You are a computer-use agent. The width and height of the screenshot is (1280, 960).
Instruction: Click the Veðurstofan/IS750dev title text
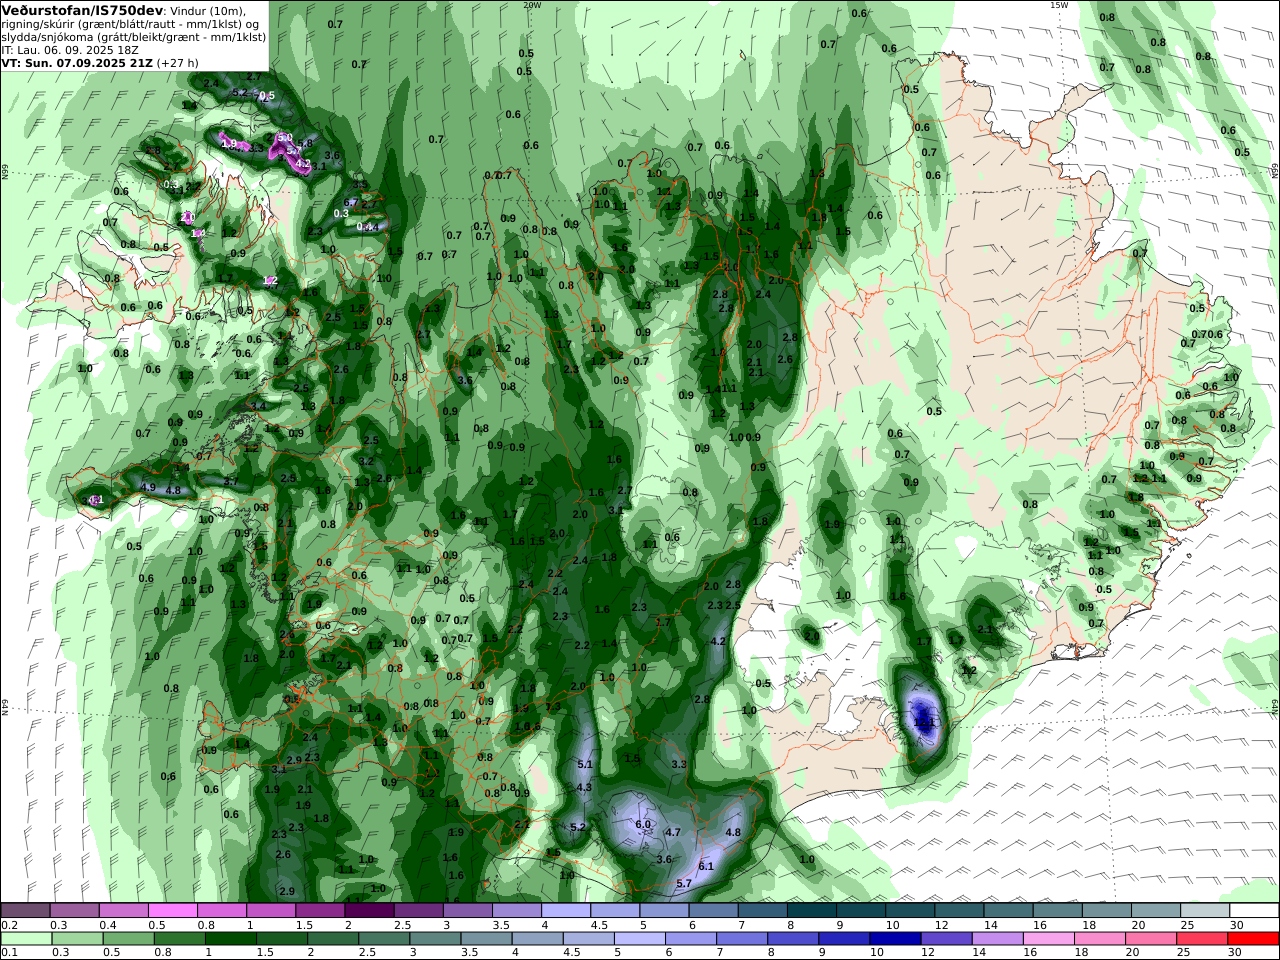click(x=81, y=9)
